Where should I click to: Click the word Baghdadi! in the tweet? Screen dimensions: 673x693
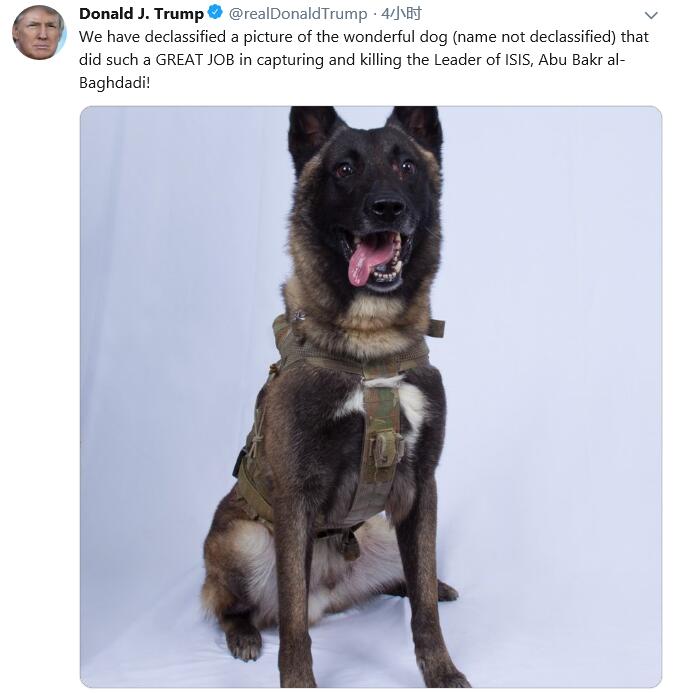coord(114,83)
